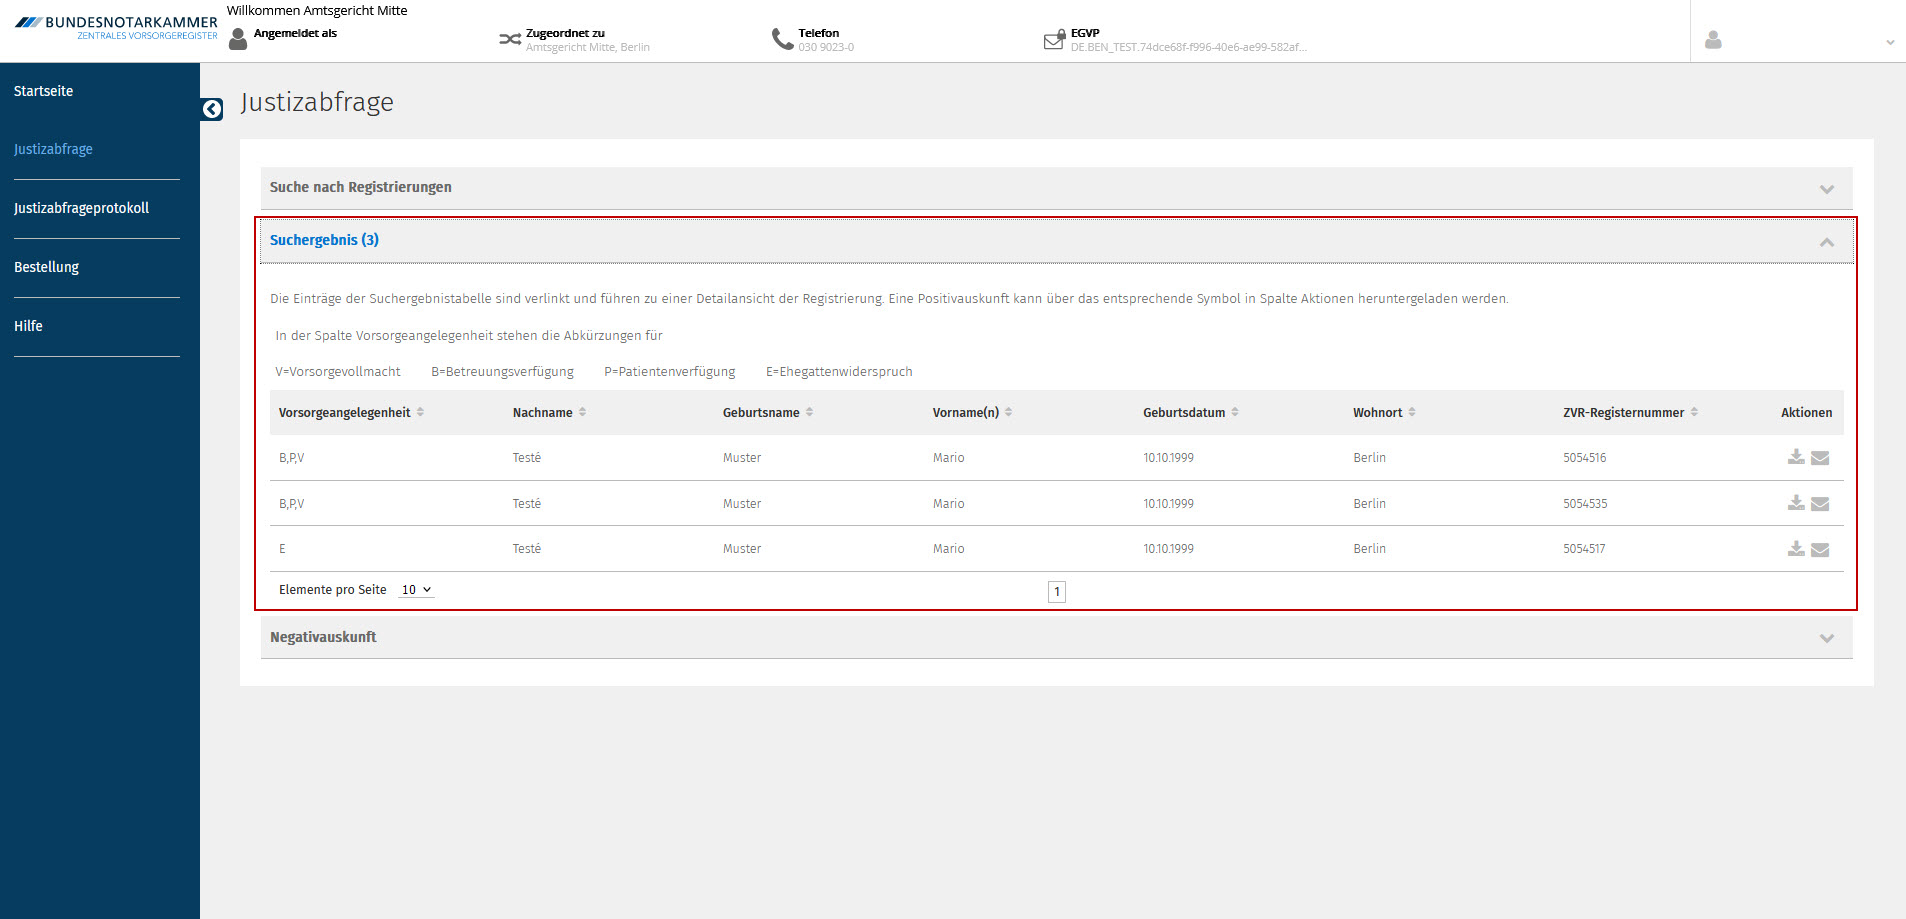Click the phone number 030 9023-0
This screenshot has width=1906, height=919.
pos(826,47)
